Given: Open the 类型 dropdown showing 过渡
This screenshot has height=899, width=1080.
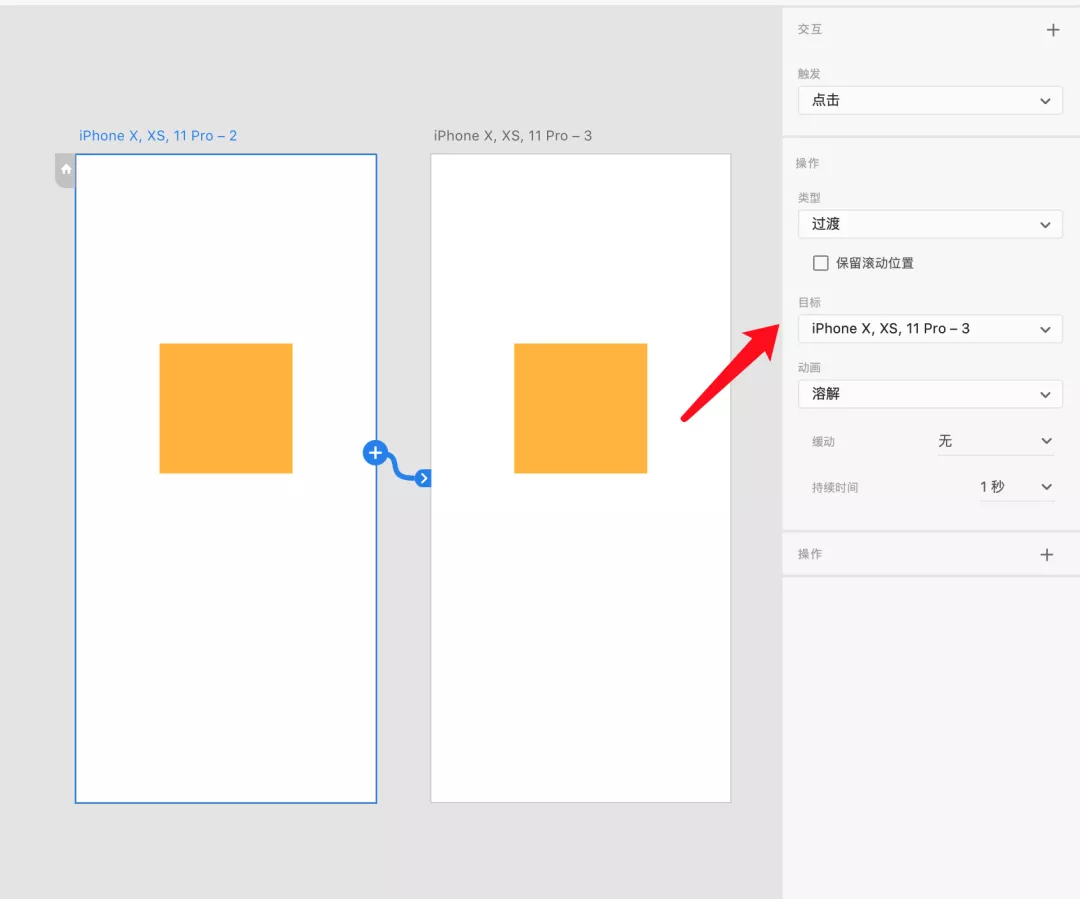Looking at the screenshot, I should [930, 224].
